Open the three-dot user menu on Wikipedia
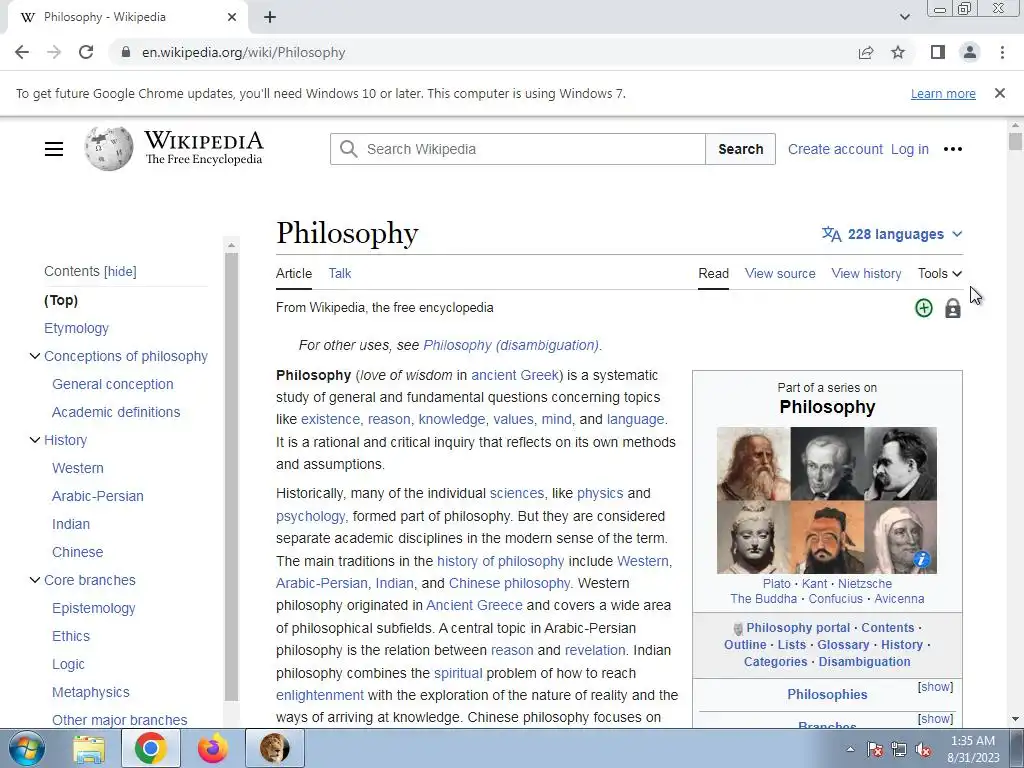This screenshot has height=768, width=1024. [953, 149]
